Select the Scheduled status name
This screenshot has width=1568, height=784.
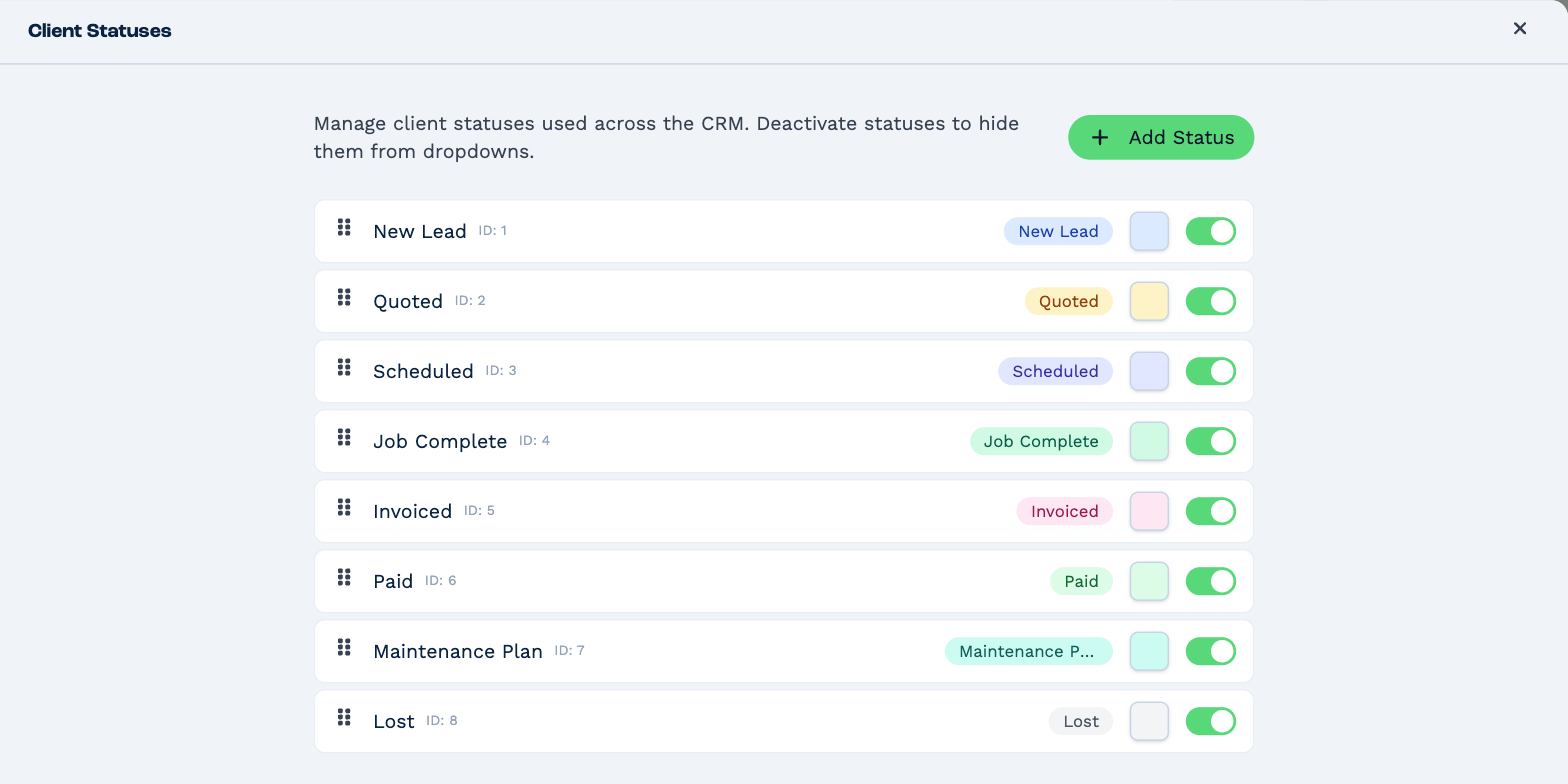tap(423, 371)
